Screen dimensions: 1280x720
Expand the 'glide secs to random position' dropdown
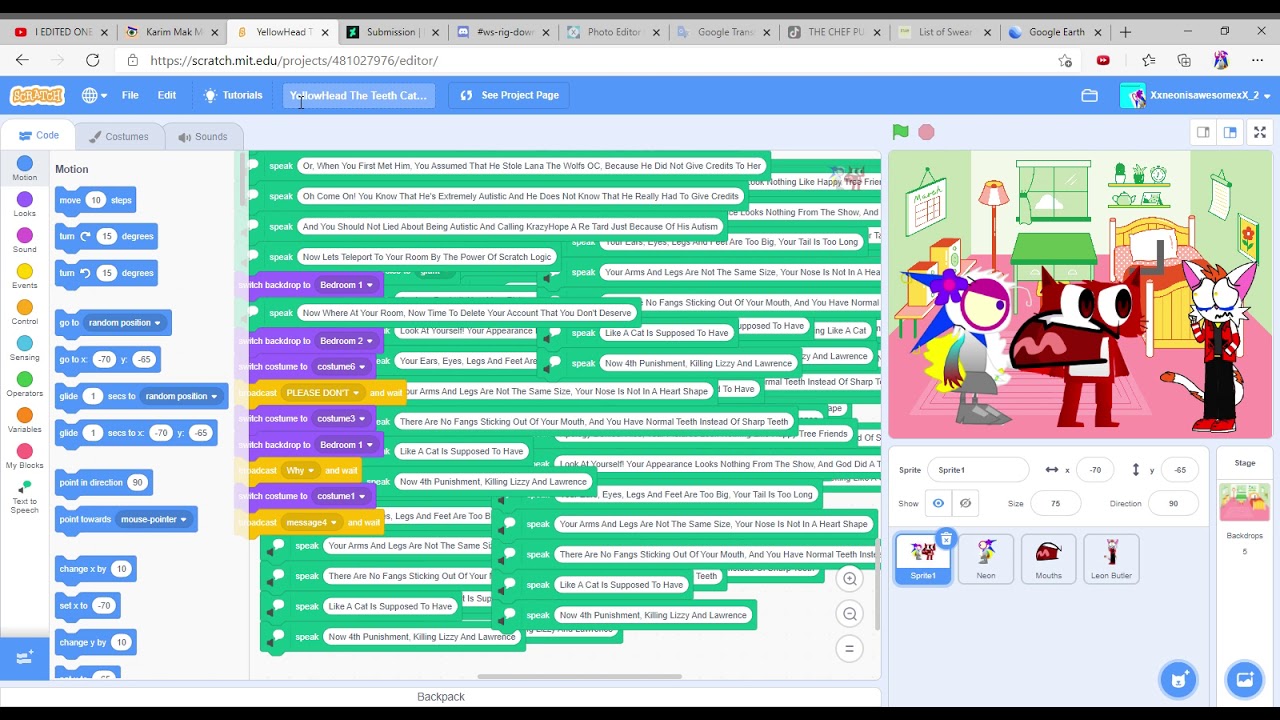[x=214, y=396]
